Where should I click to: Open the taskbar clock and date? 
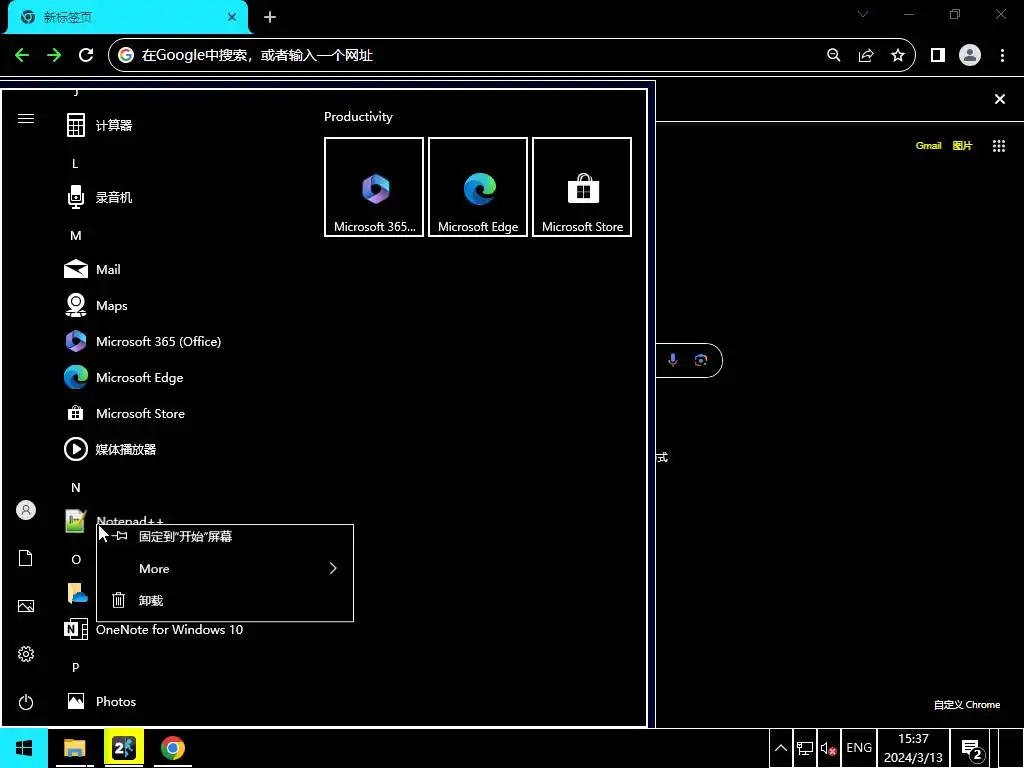913,748
